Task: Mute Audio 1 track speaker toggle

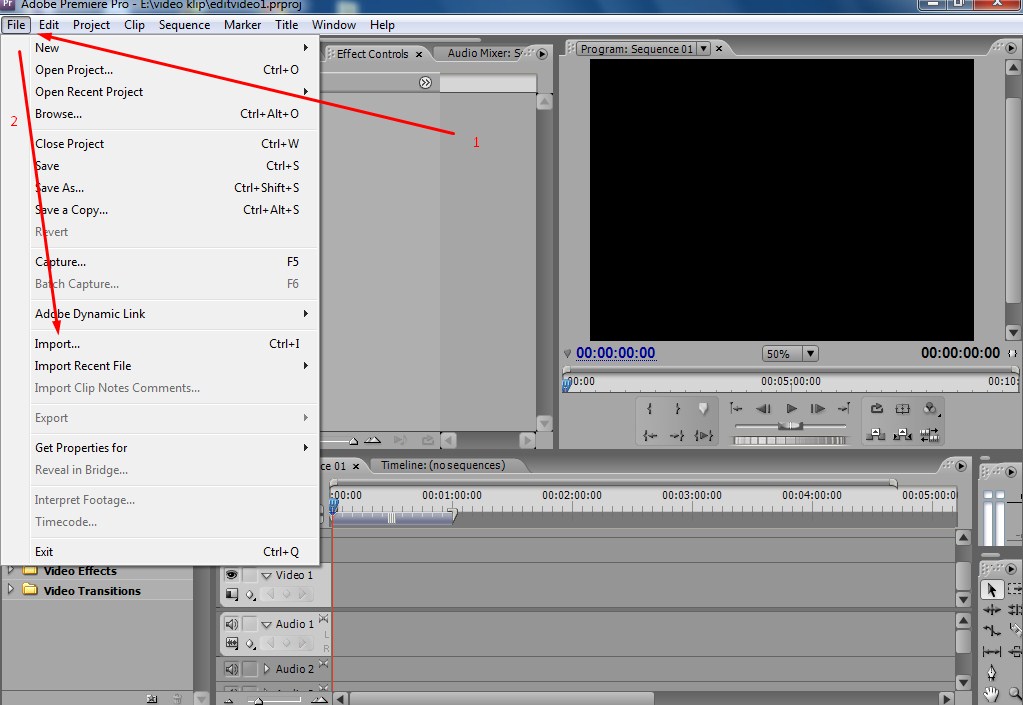Action: point(231,624)
